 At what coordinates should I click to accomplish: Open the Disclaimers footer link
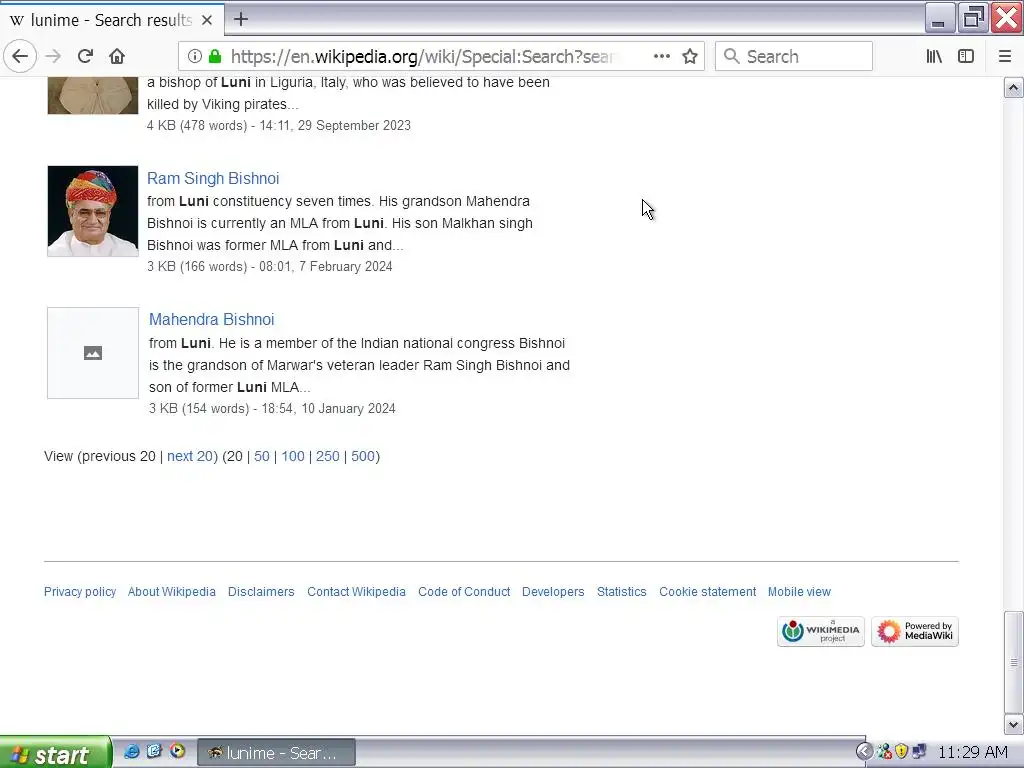click(x=261, y=592)
